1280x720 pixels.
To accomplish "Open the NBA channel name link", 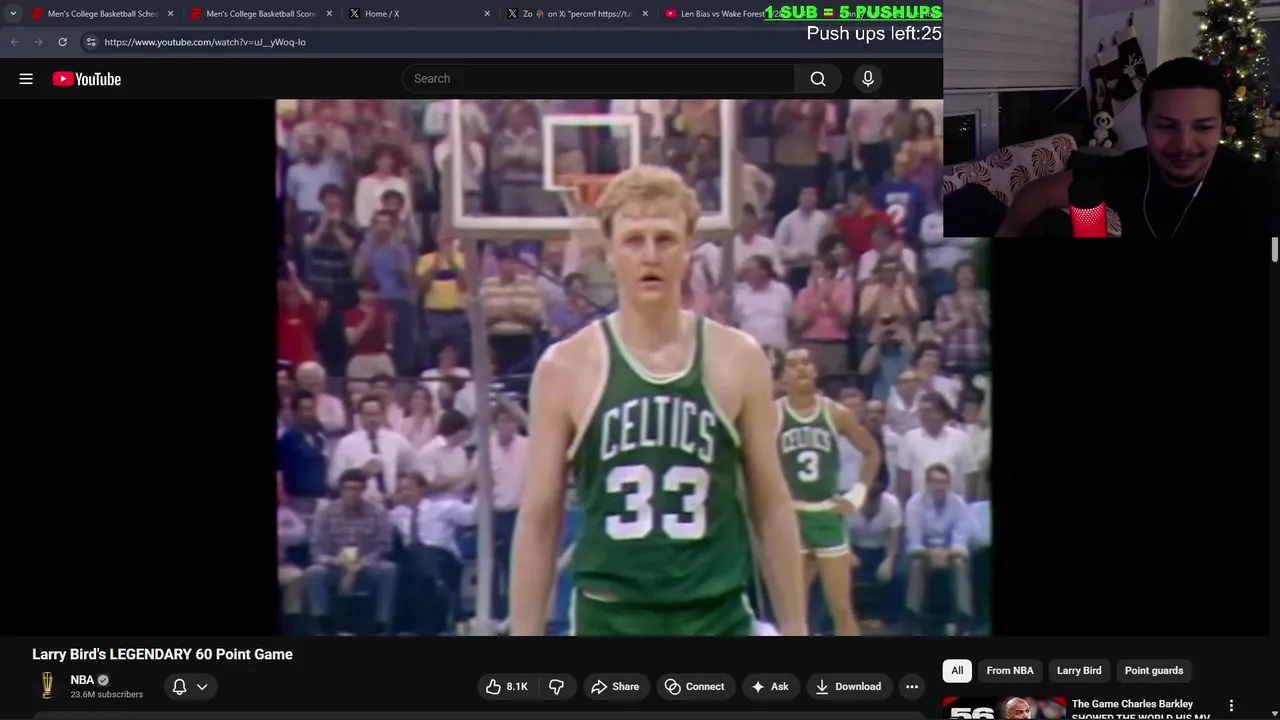I will 82,680.
